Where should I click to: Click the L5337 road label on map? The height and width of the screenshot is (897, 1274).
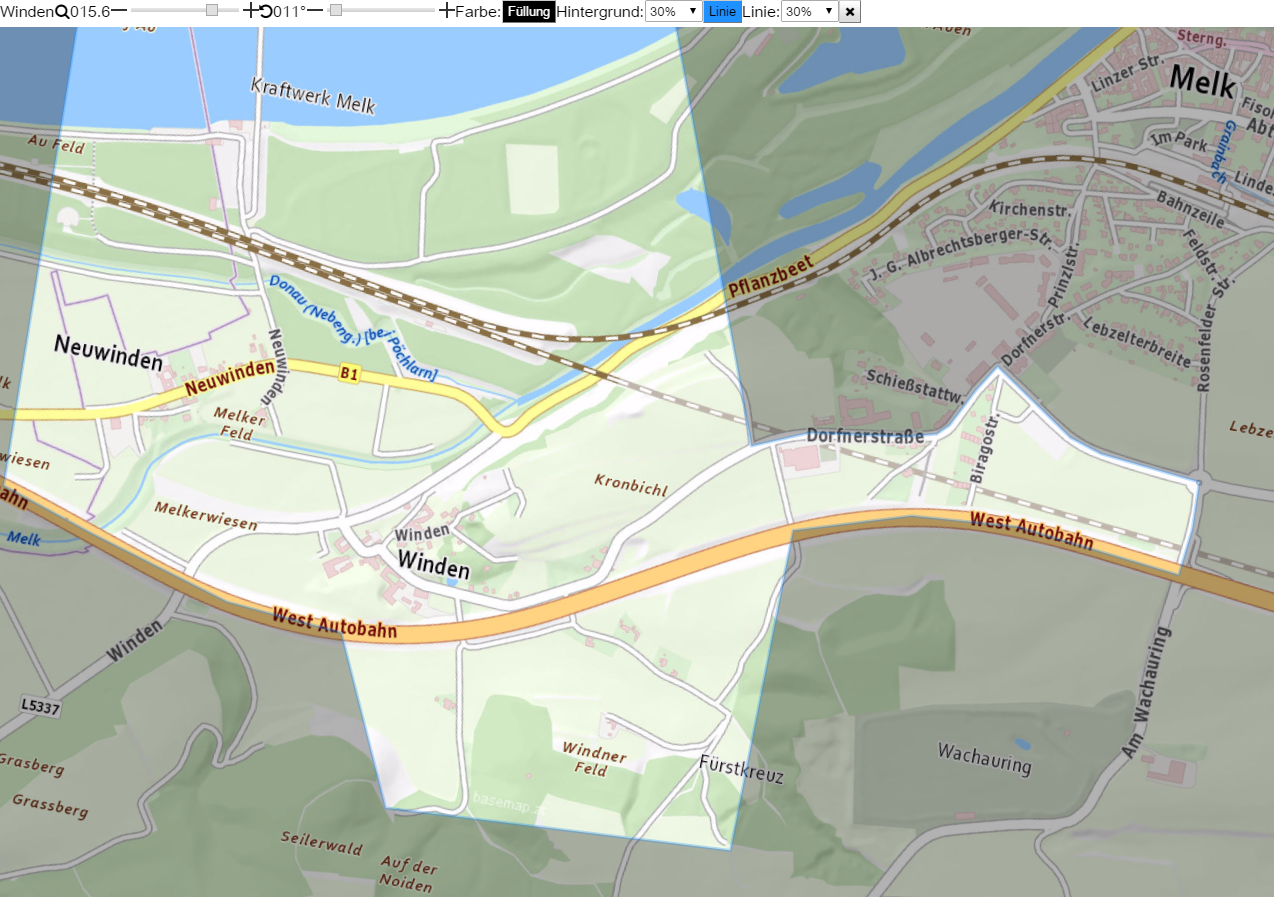(x=38, y=706)
